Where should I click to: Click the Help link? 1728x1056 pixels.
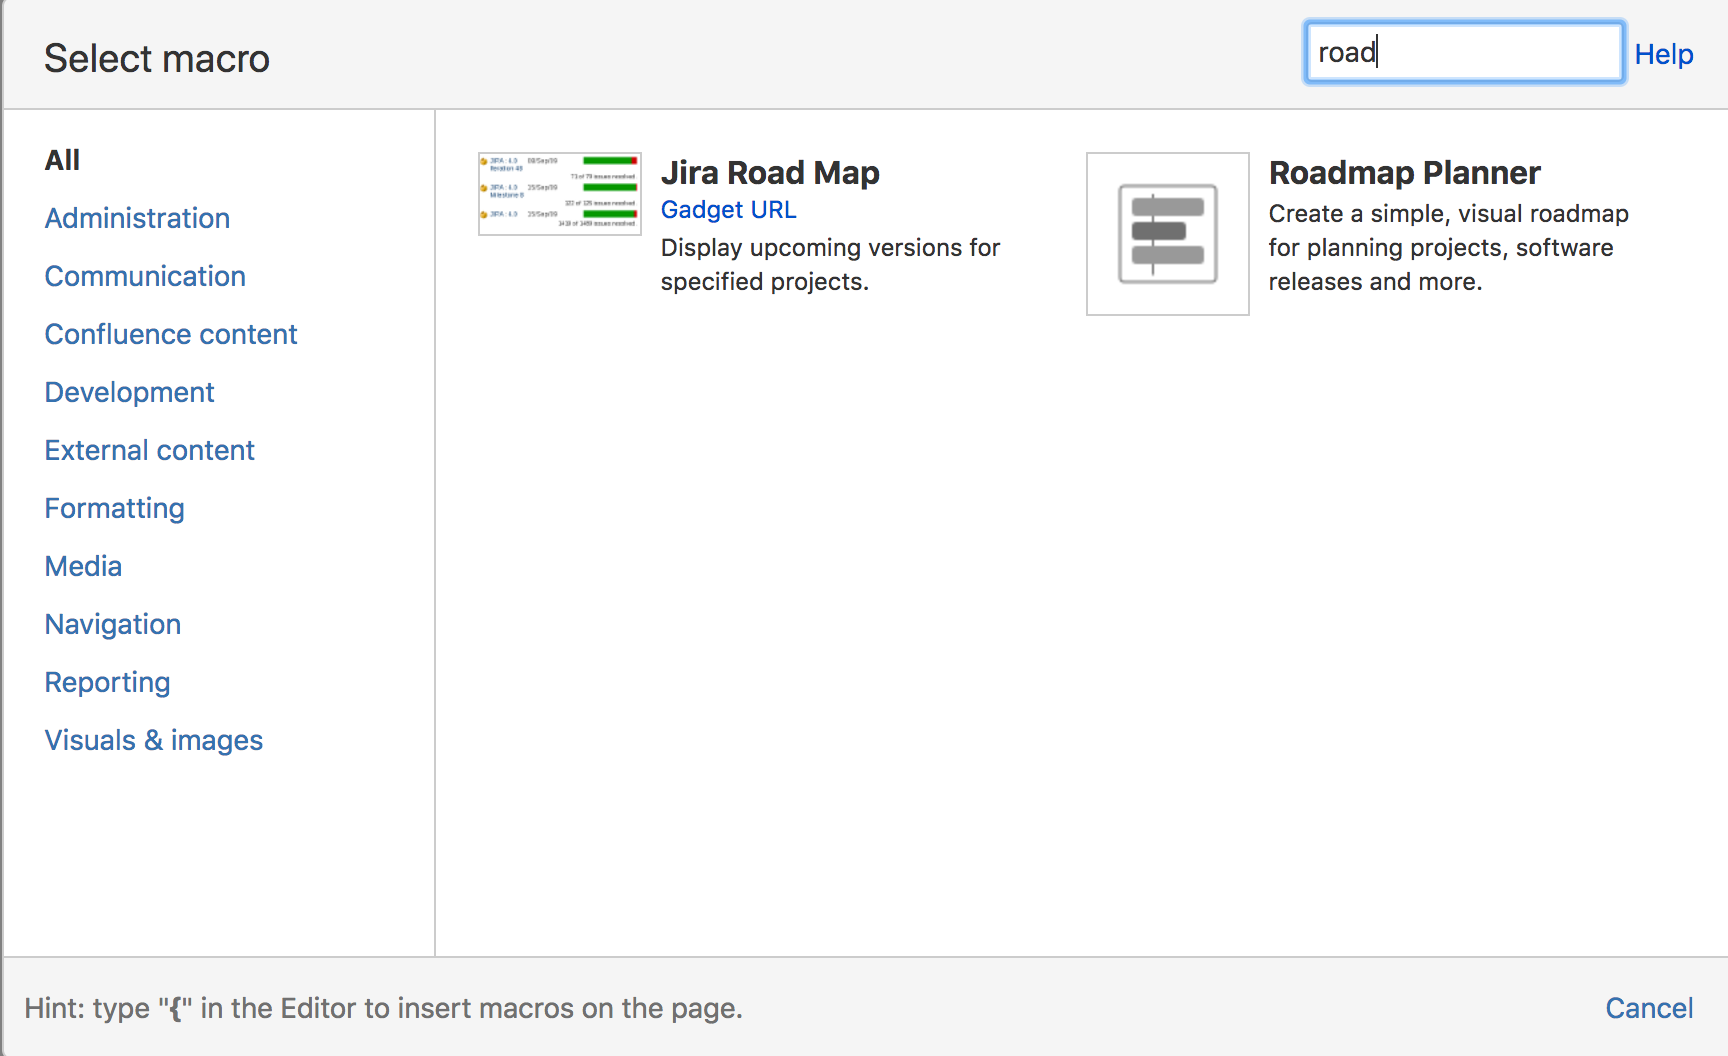click(x=1664, y=54)
